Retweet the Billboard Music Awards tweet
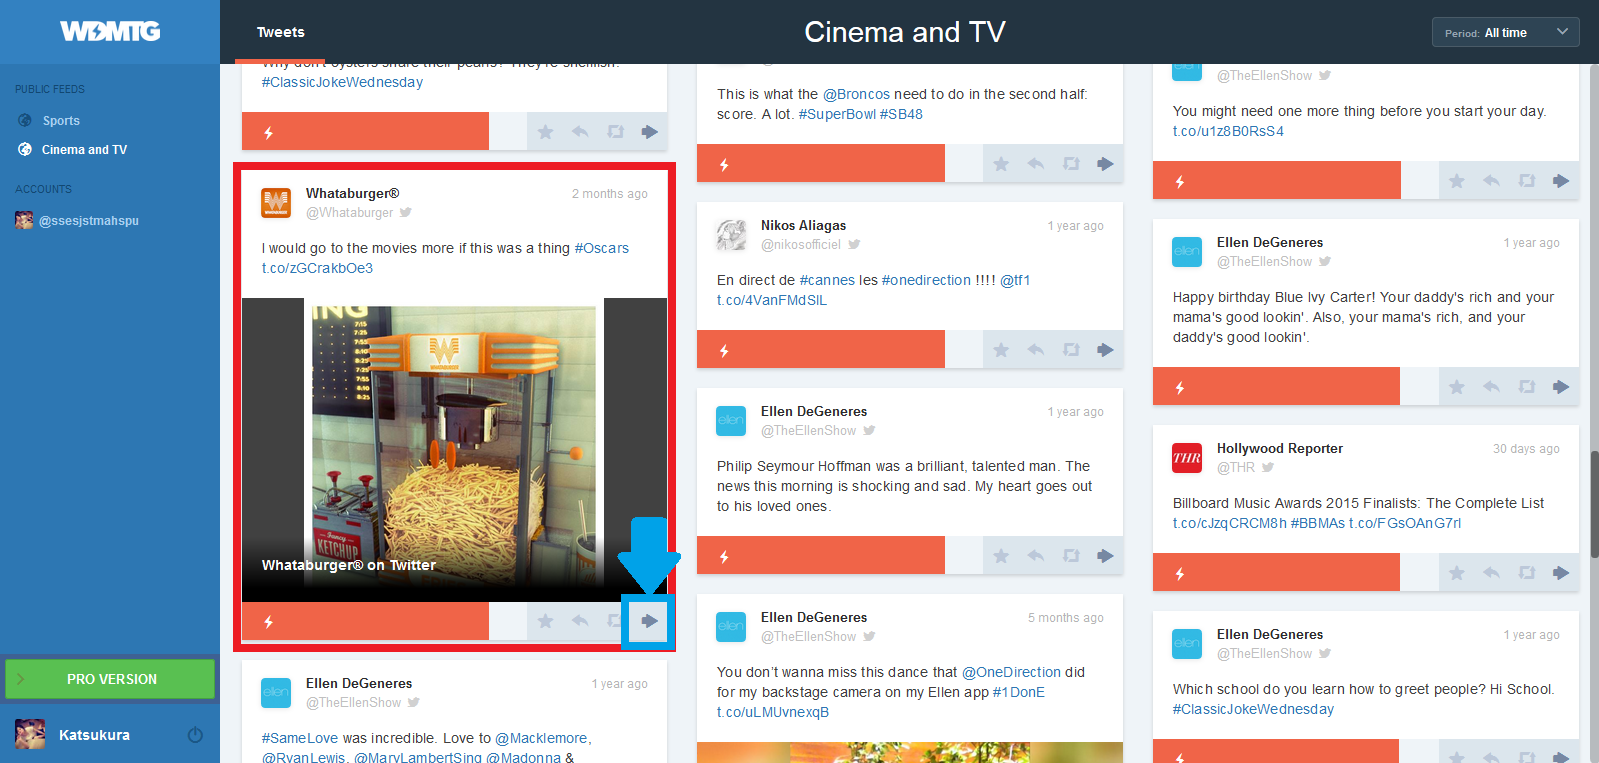 point(1527,572)
